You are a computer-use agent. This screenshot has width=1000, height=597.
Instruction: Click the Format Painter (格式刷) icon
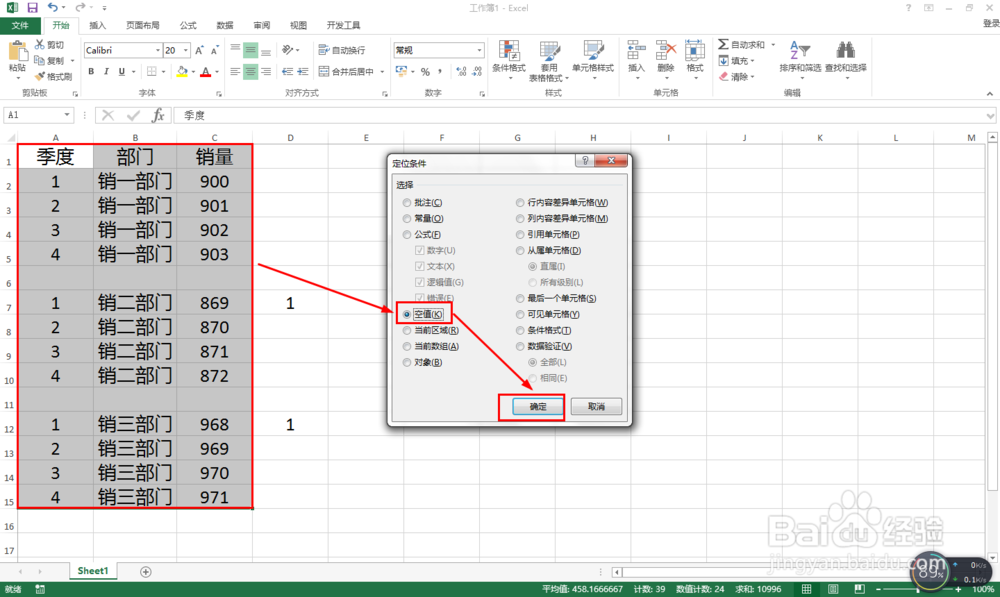(x=40, y=77)
